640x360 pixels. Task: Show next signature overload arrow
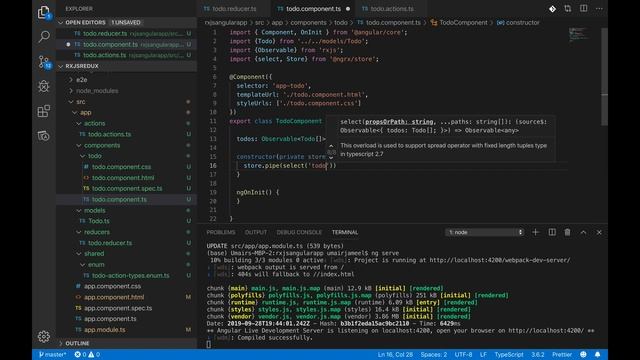331,158
